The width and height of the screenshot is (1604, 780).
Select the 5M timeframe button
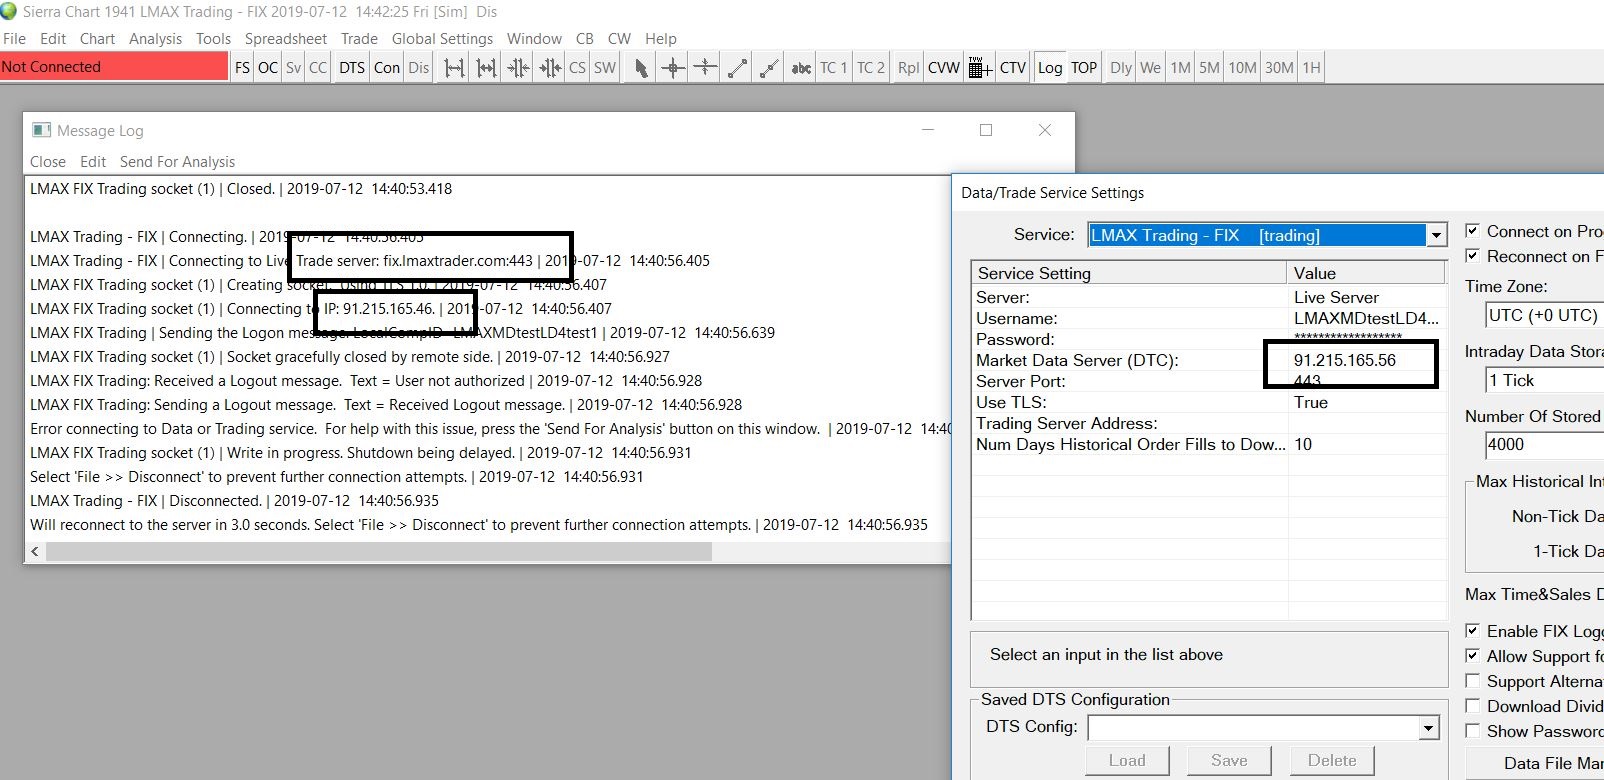(1210, 68)
